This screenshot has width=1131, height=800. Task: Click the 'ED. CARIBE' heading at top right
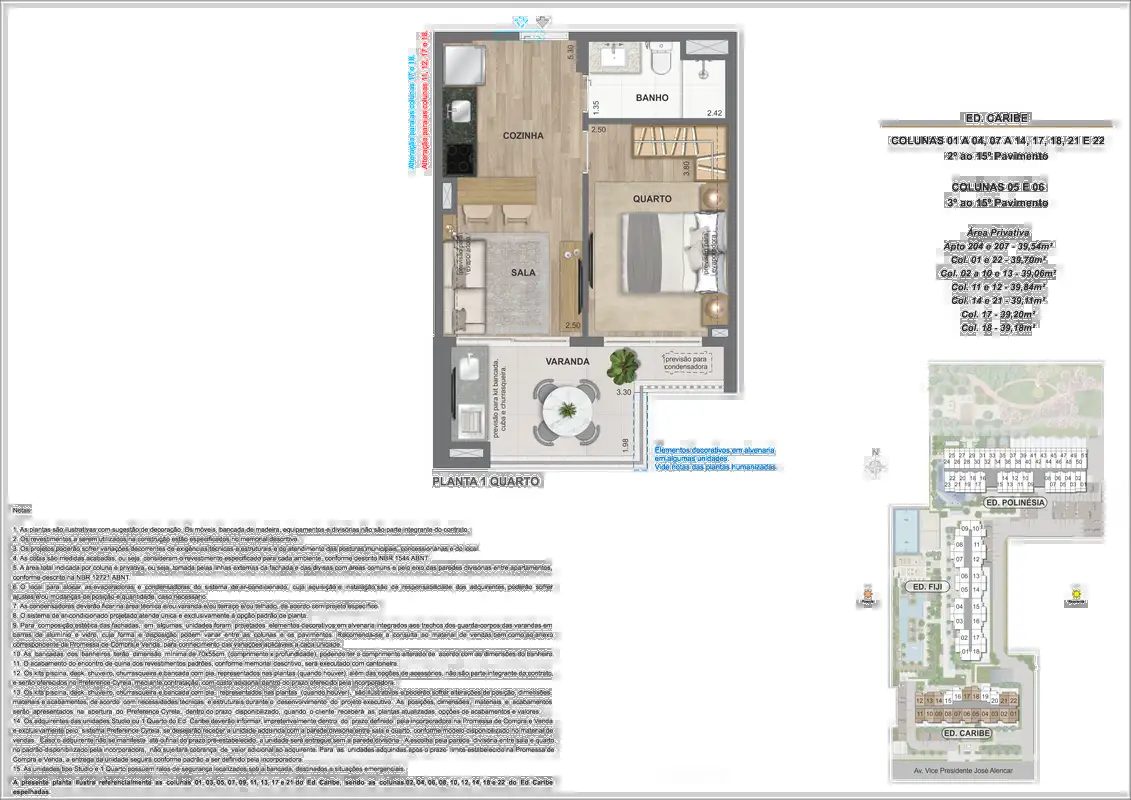click(x=997, y=118)
